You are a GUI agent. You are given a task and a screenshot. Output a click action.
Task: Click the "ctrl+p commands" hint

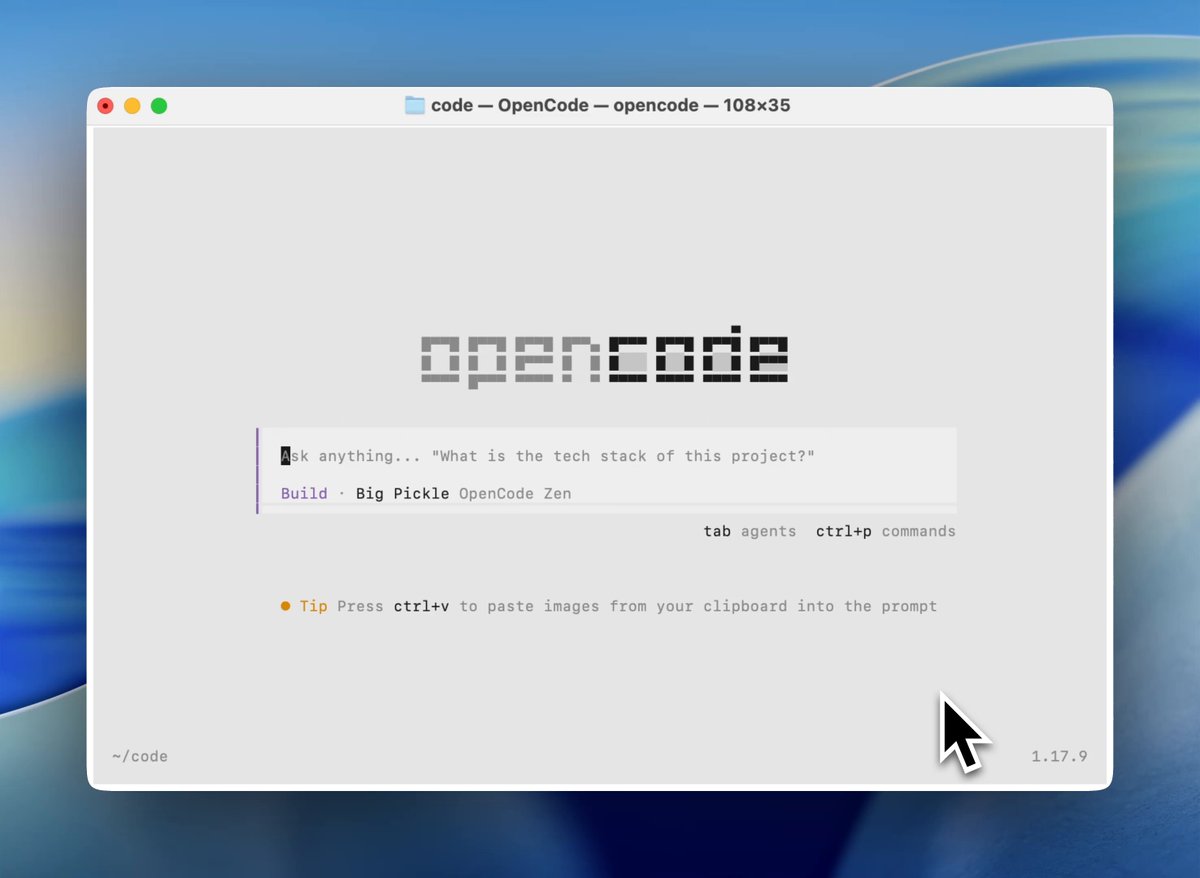pos(886,531)
